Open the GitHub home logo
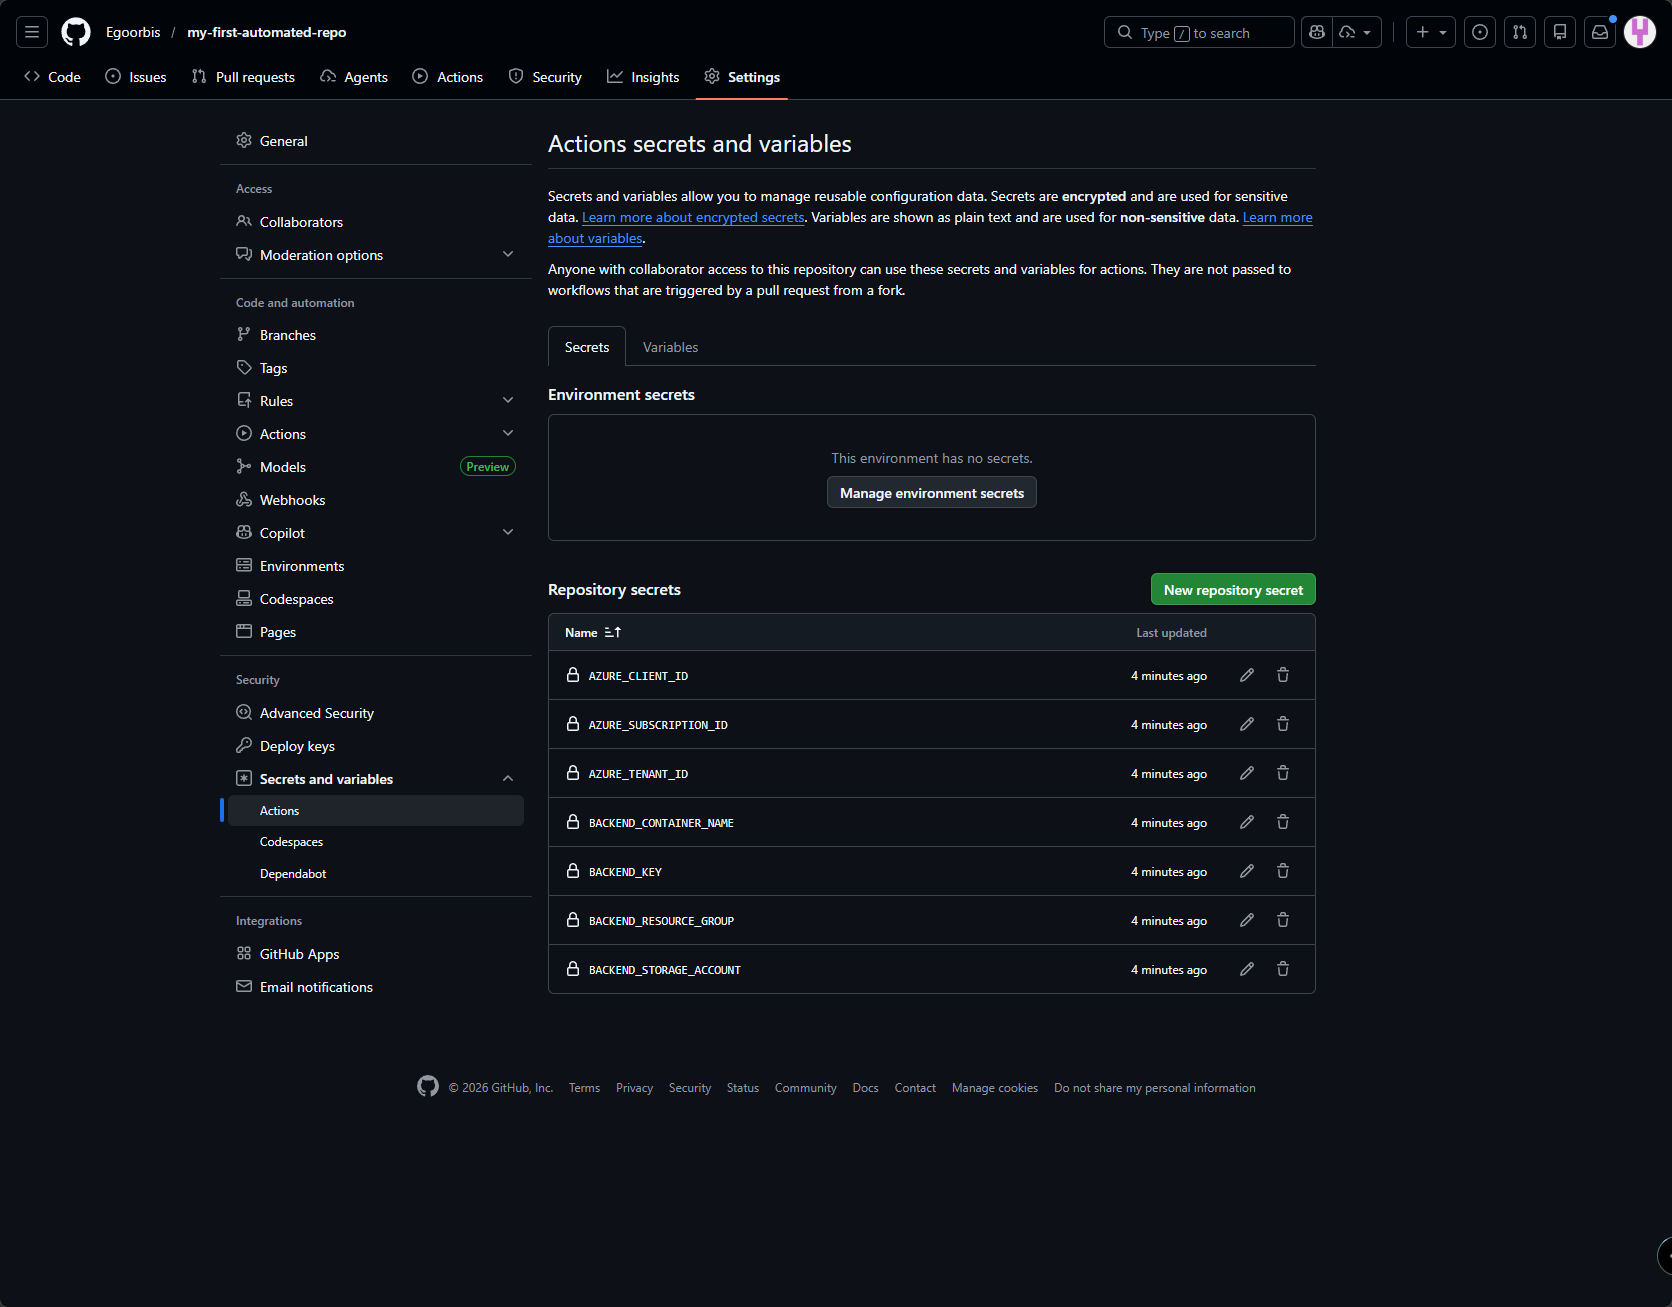 75,31
